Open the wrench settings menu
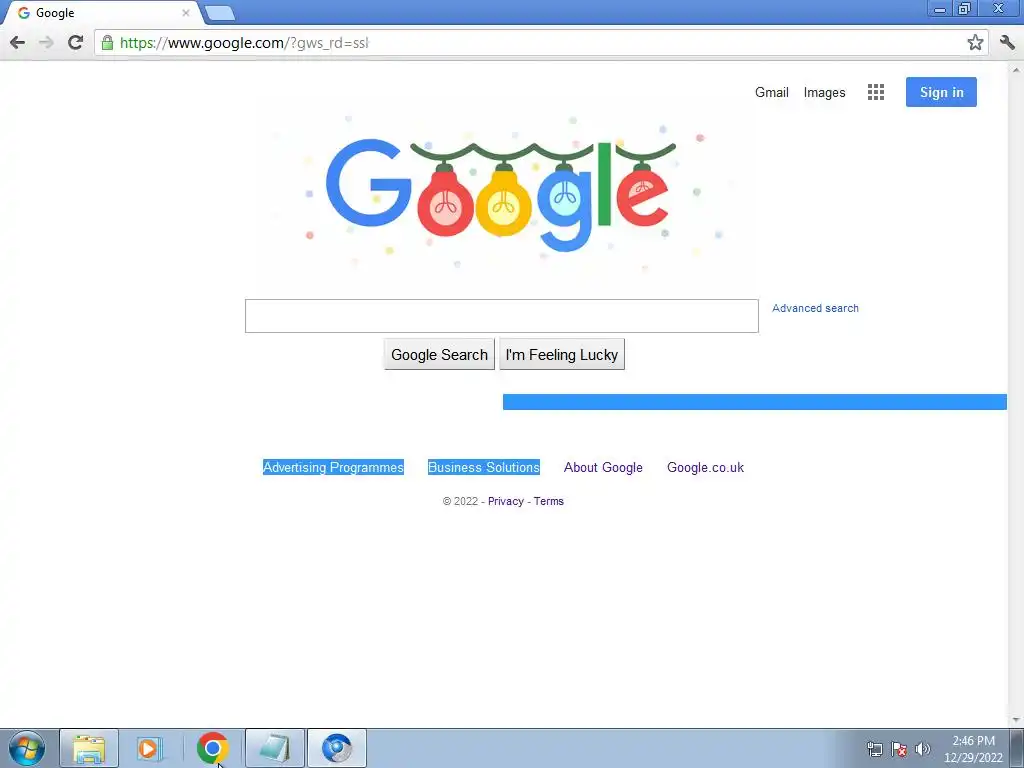Image resolution: width=1024 pixels, height=768 pixels. click(1007, 43)
